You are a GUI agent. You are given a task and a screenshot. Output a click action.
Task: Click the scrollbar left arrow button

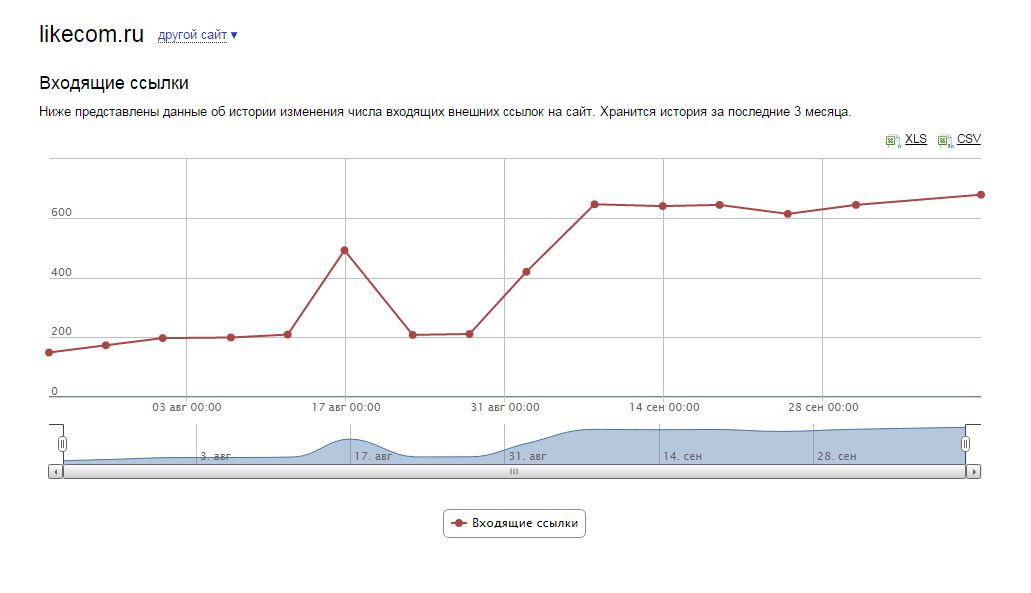coord(56,471)
